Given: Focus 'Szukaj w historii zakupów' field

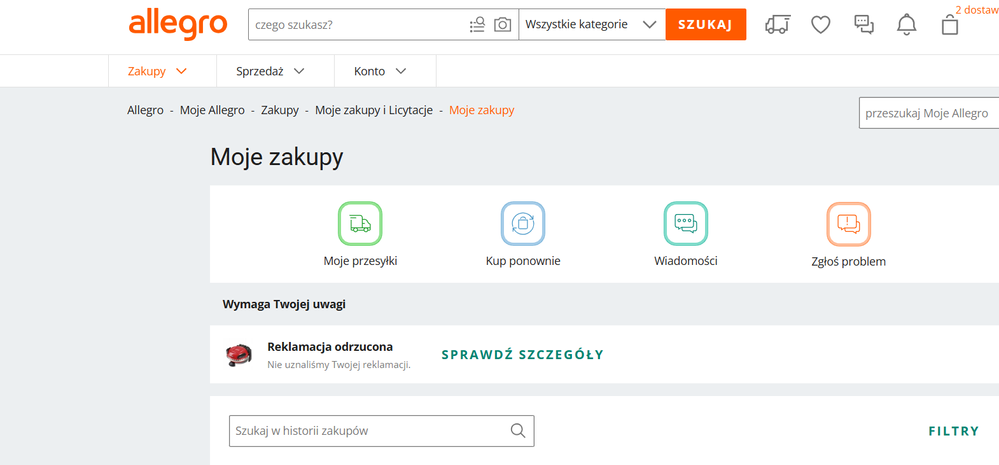Looking at the screenshot, I should (x=382, y=431).
